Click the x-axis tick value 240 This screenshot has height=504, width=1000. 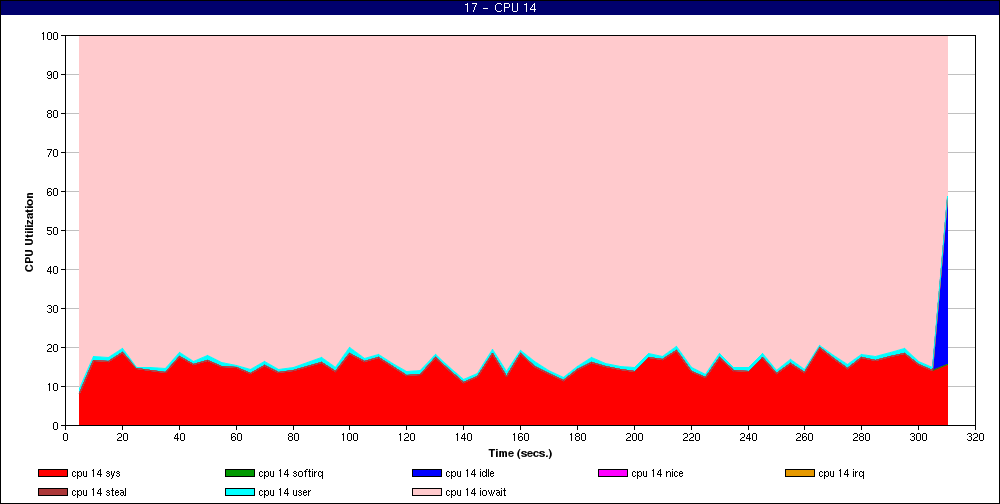pos(748,438)
